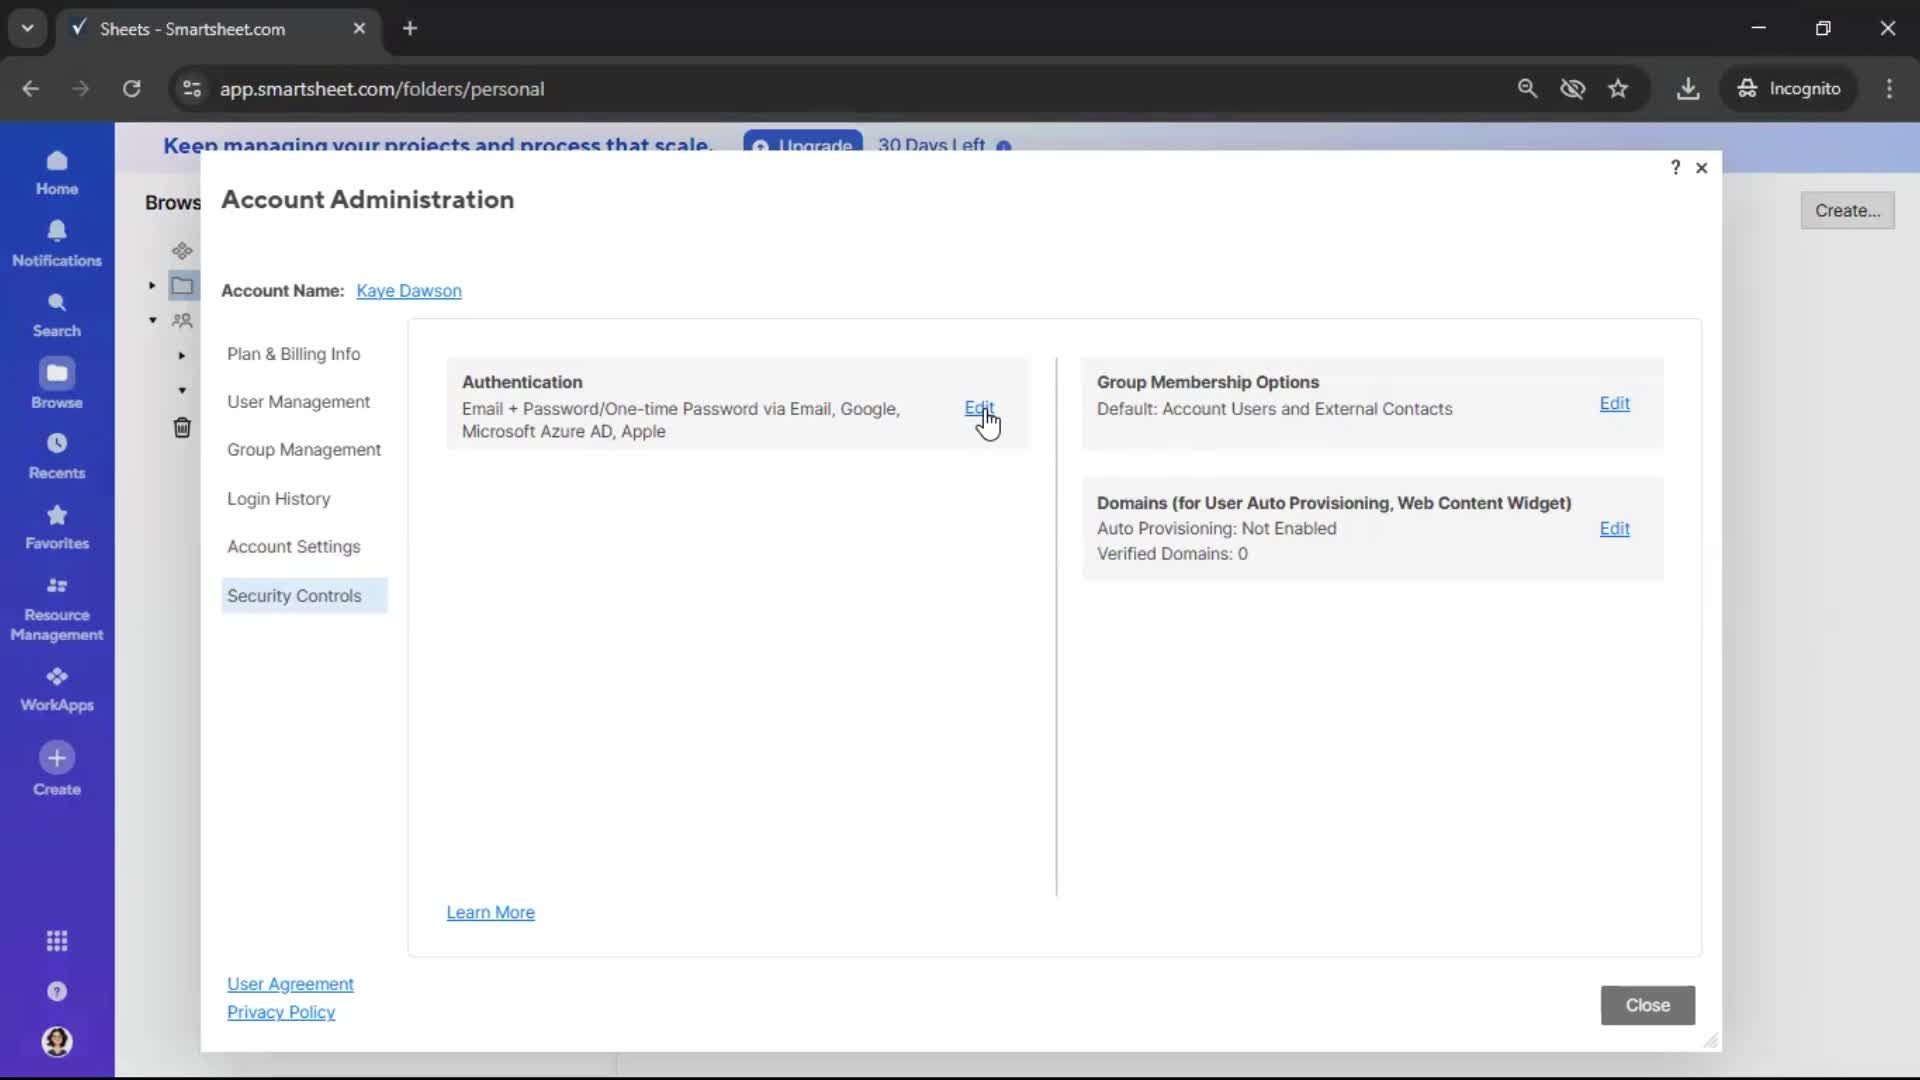This screenshot has width=1920, height=1080.
Task: Open Chrome's Downloads icon in the toolbar
Action: [1689, 88]
